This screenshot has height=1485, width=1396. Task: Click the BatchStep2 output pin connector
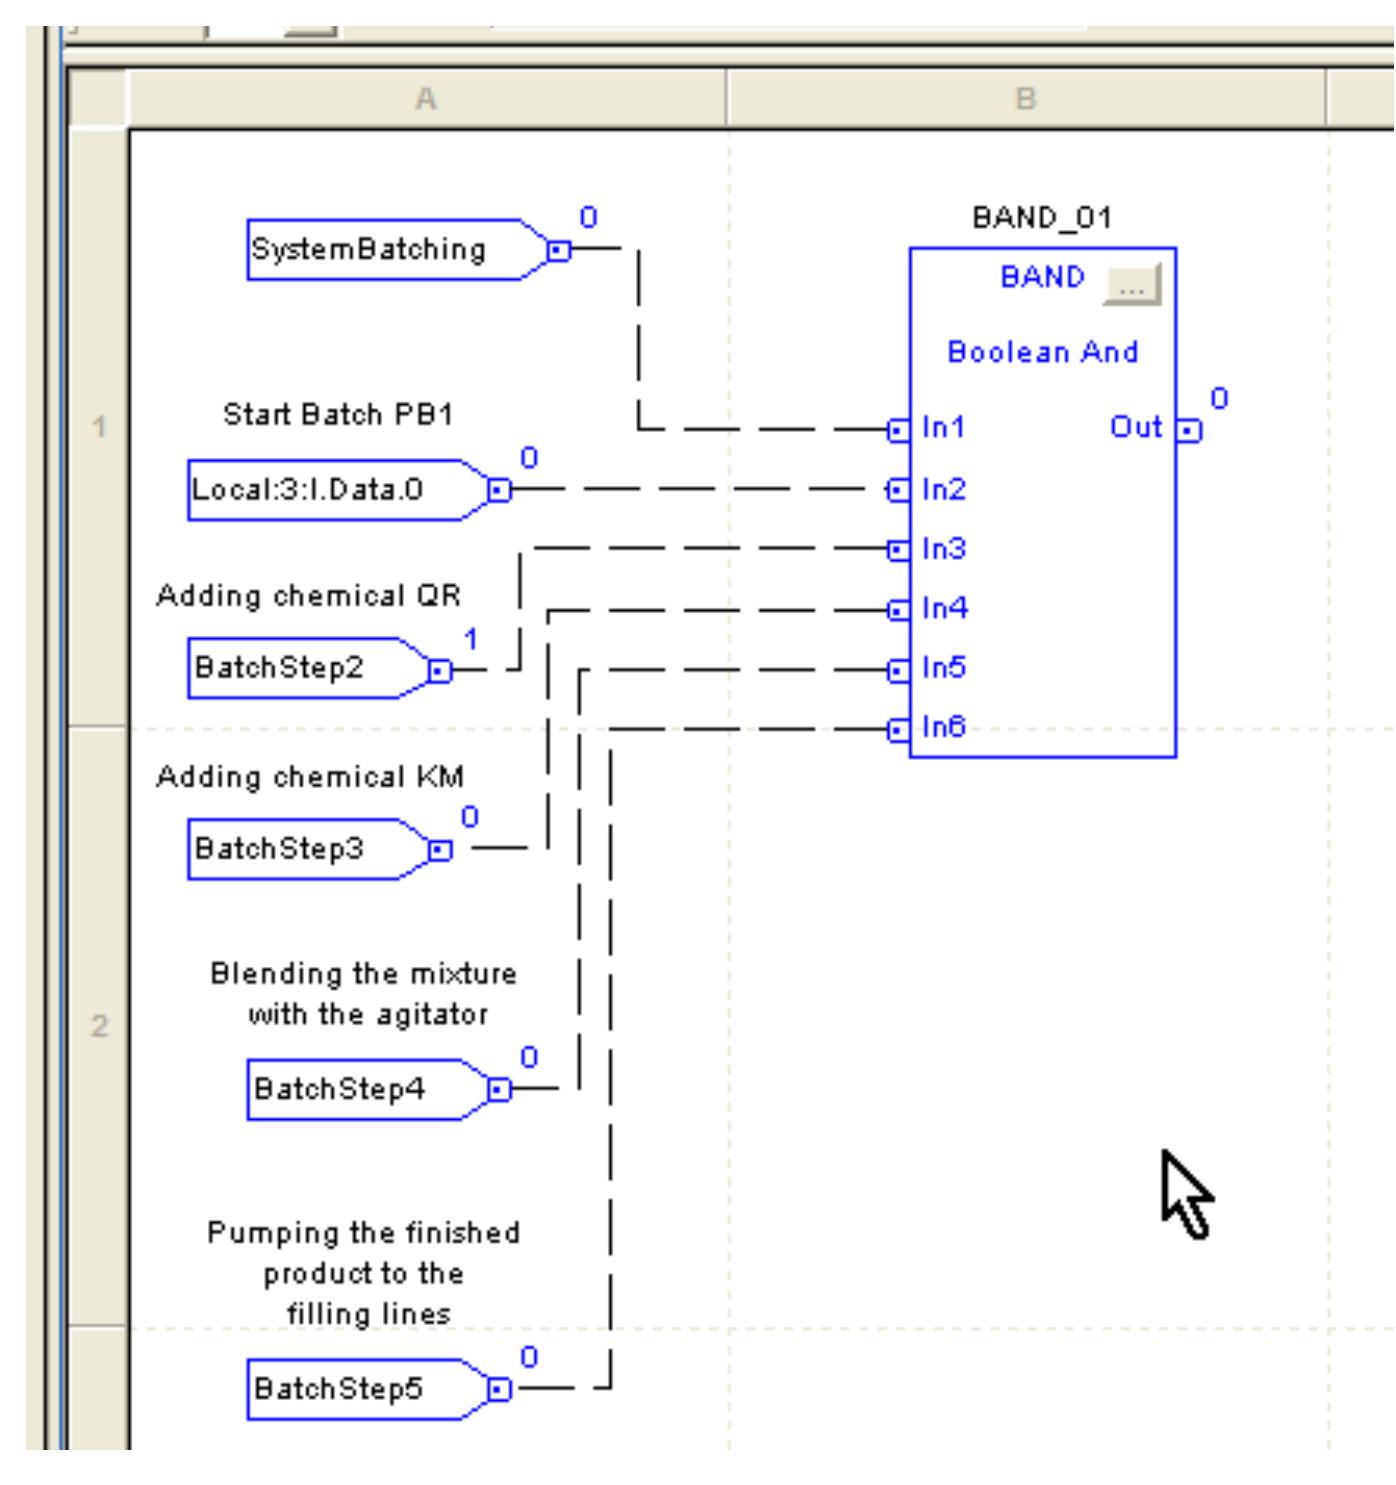(x=440, y=670)
